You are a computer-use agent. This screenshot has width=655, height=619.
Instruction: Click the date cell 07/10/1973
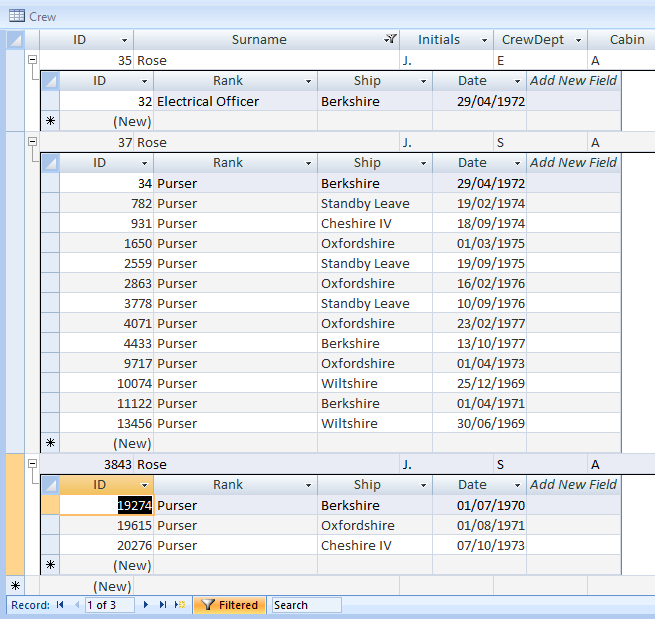click(479, 545)
